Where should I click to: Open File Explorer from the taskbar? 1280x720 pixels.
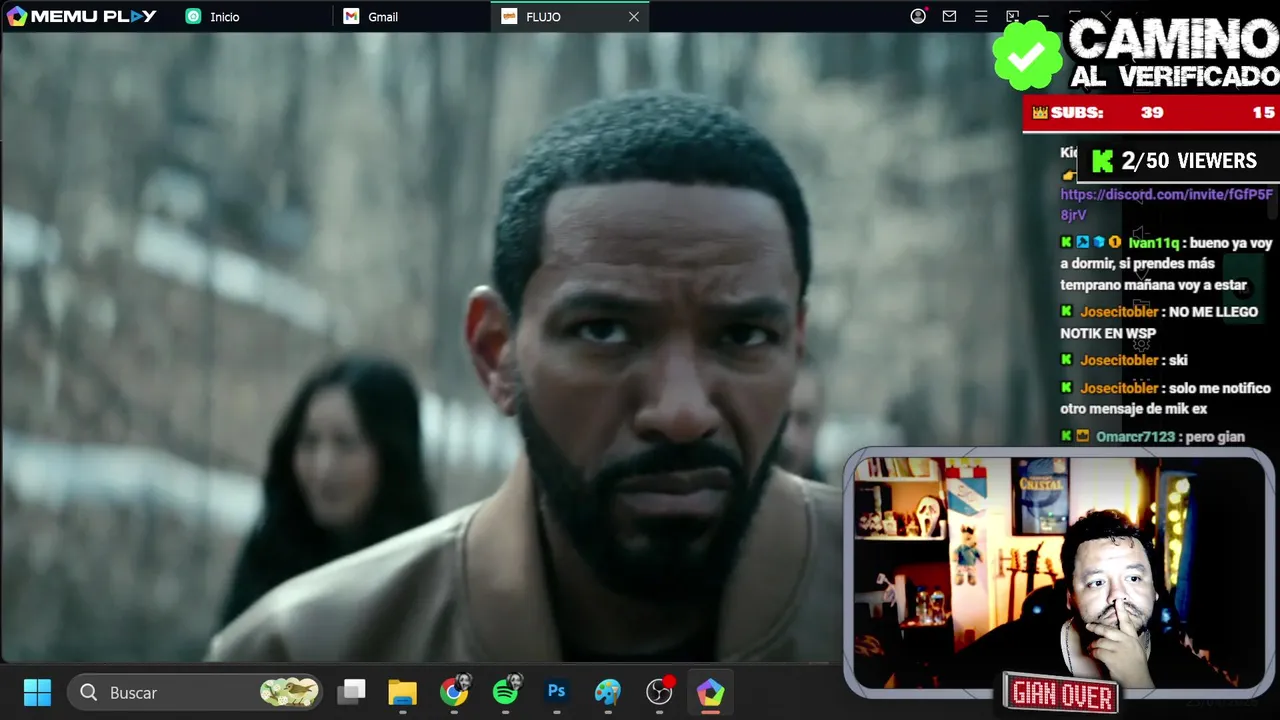[x=402, y=692]
